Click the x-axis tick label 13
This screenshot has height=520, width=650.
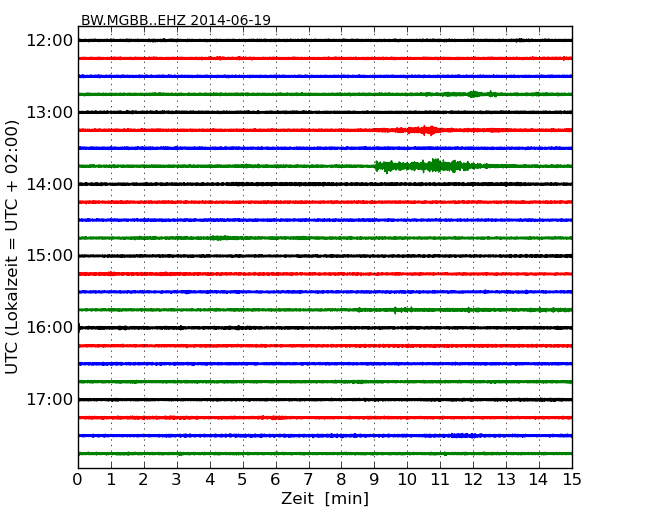[x=506, y=479]
